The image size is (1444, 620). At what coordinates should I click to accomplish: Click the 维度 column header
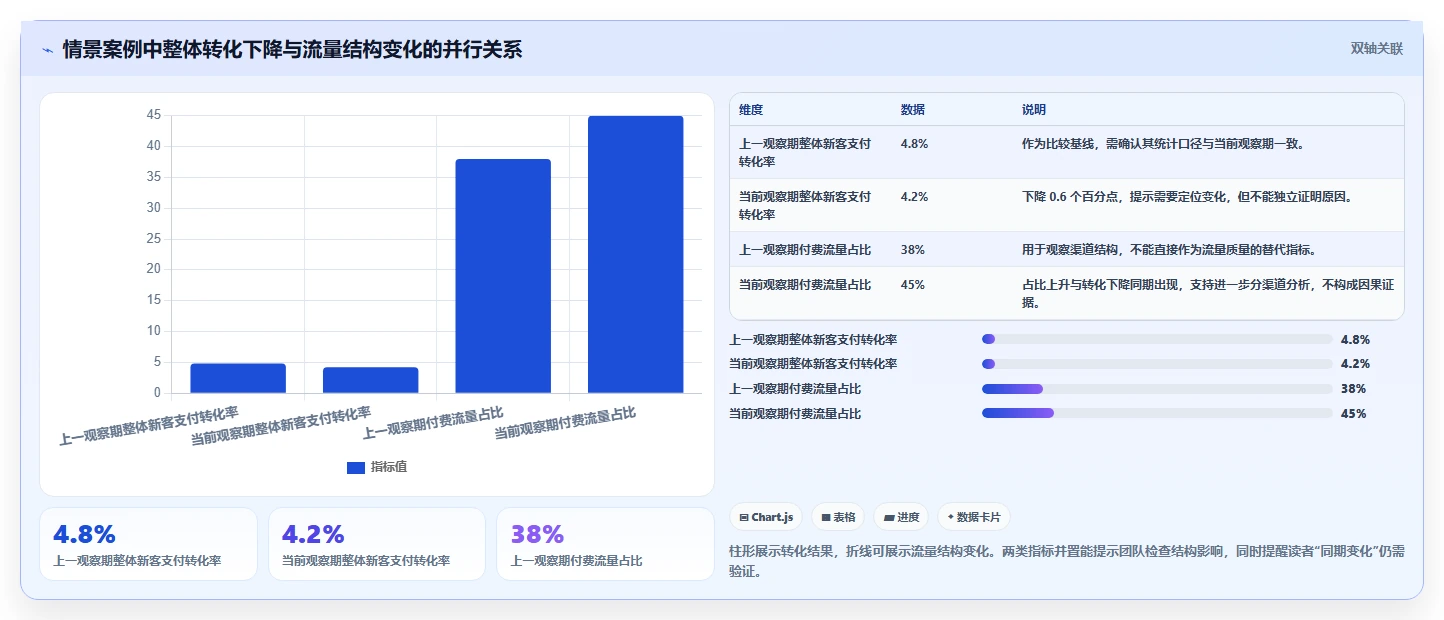click(751, 109)
